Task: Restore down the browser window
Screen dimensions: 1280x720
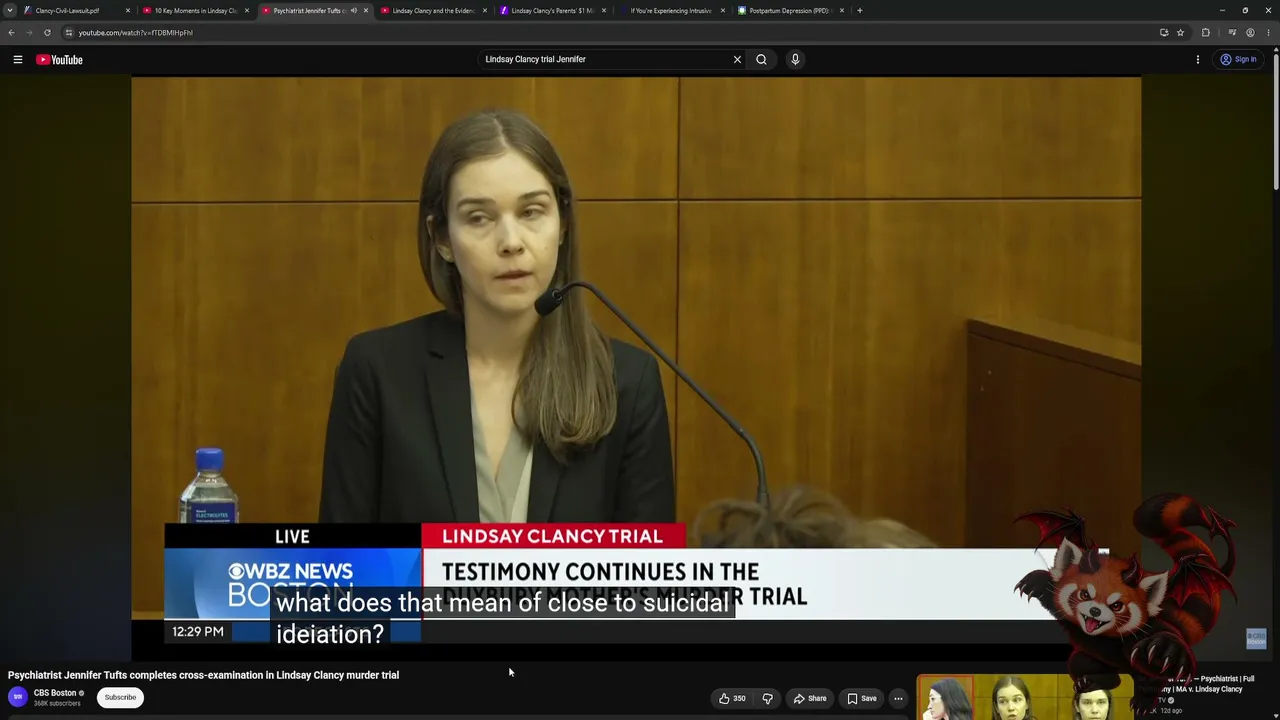Action: click(x=1245, y=10)
